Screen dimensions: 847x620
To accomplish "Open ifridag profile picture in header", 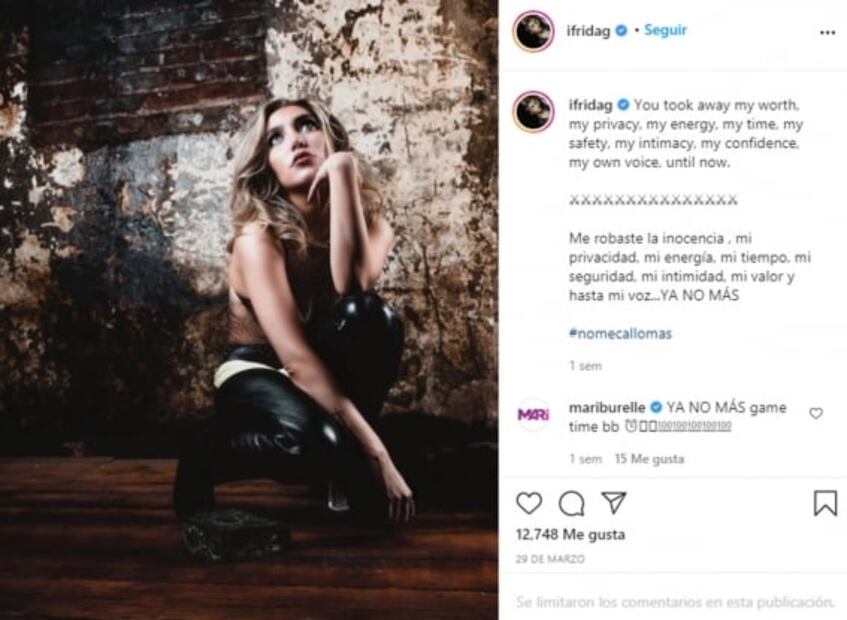I will click(533, 31).
